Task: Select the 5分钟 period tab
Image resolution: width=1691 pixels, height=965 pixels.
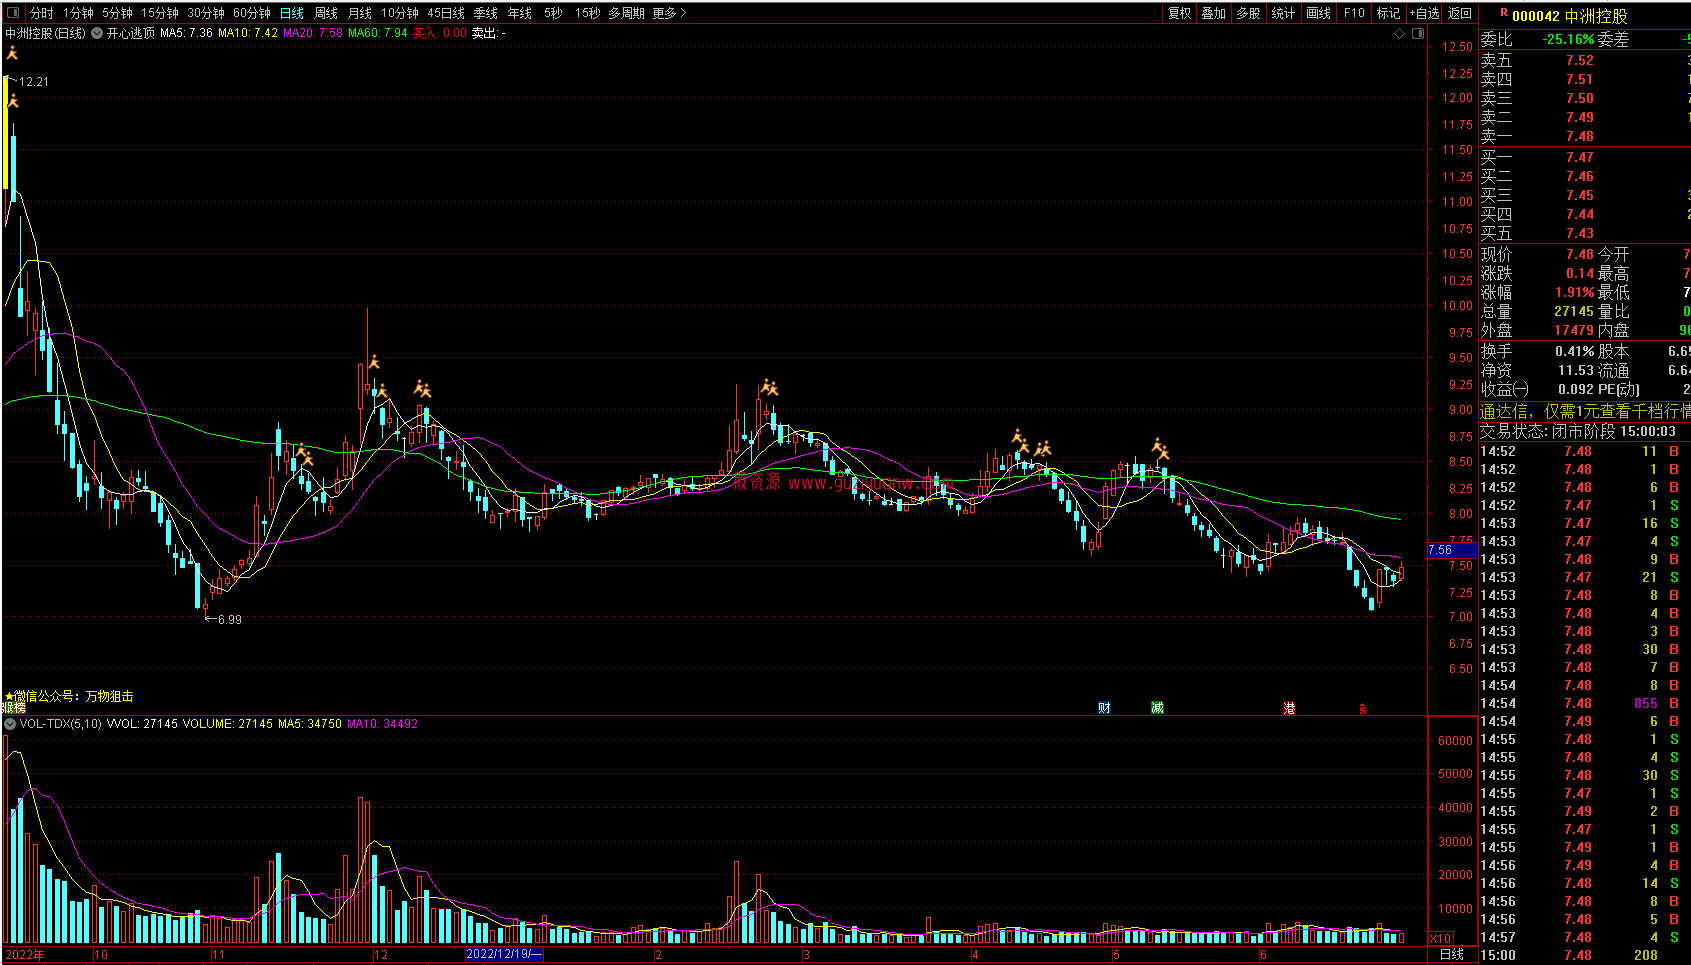Action: [117, 13]
